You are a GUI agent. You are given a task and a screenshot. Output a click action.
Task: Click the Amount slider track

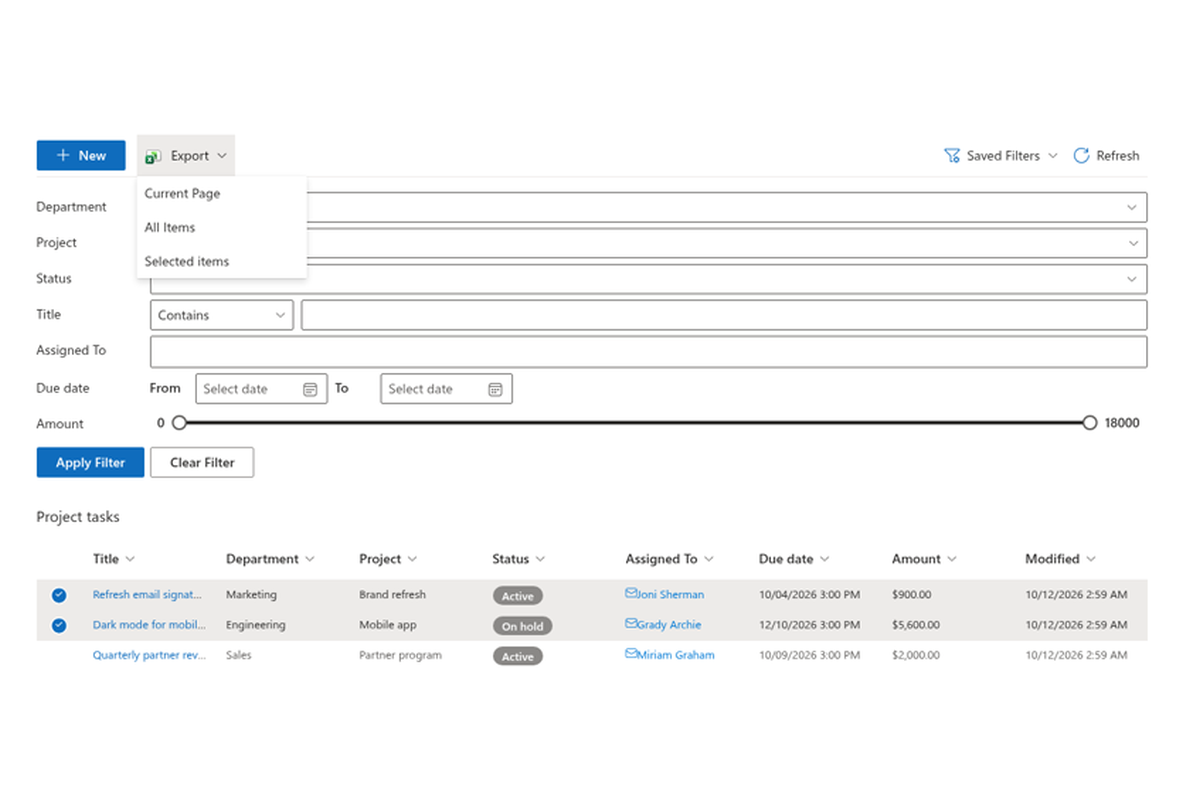pos(634,423)
